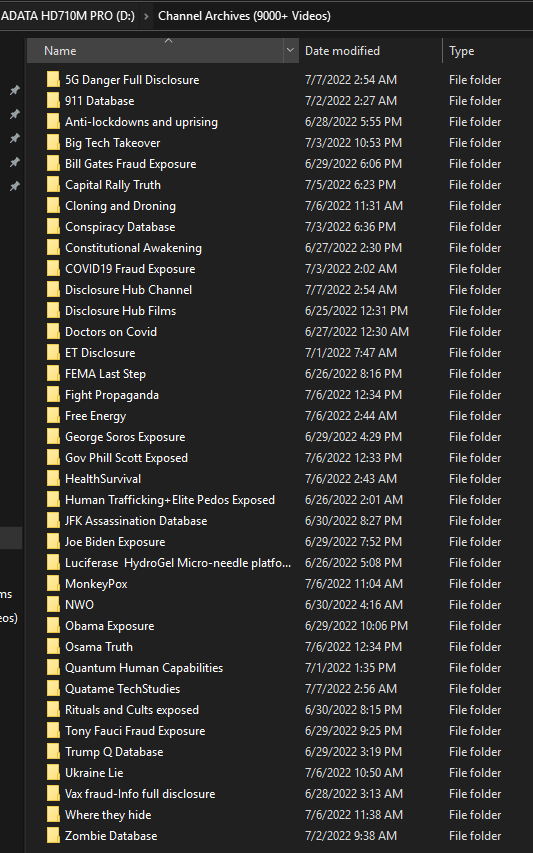Select the Ukraine Lie folder name
This screenshot has width=533, height=853.
pyautogui.click(x=94, y=772)
